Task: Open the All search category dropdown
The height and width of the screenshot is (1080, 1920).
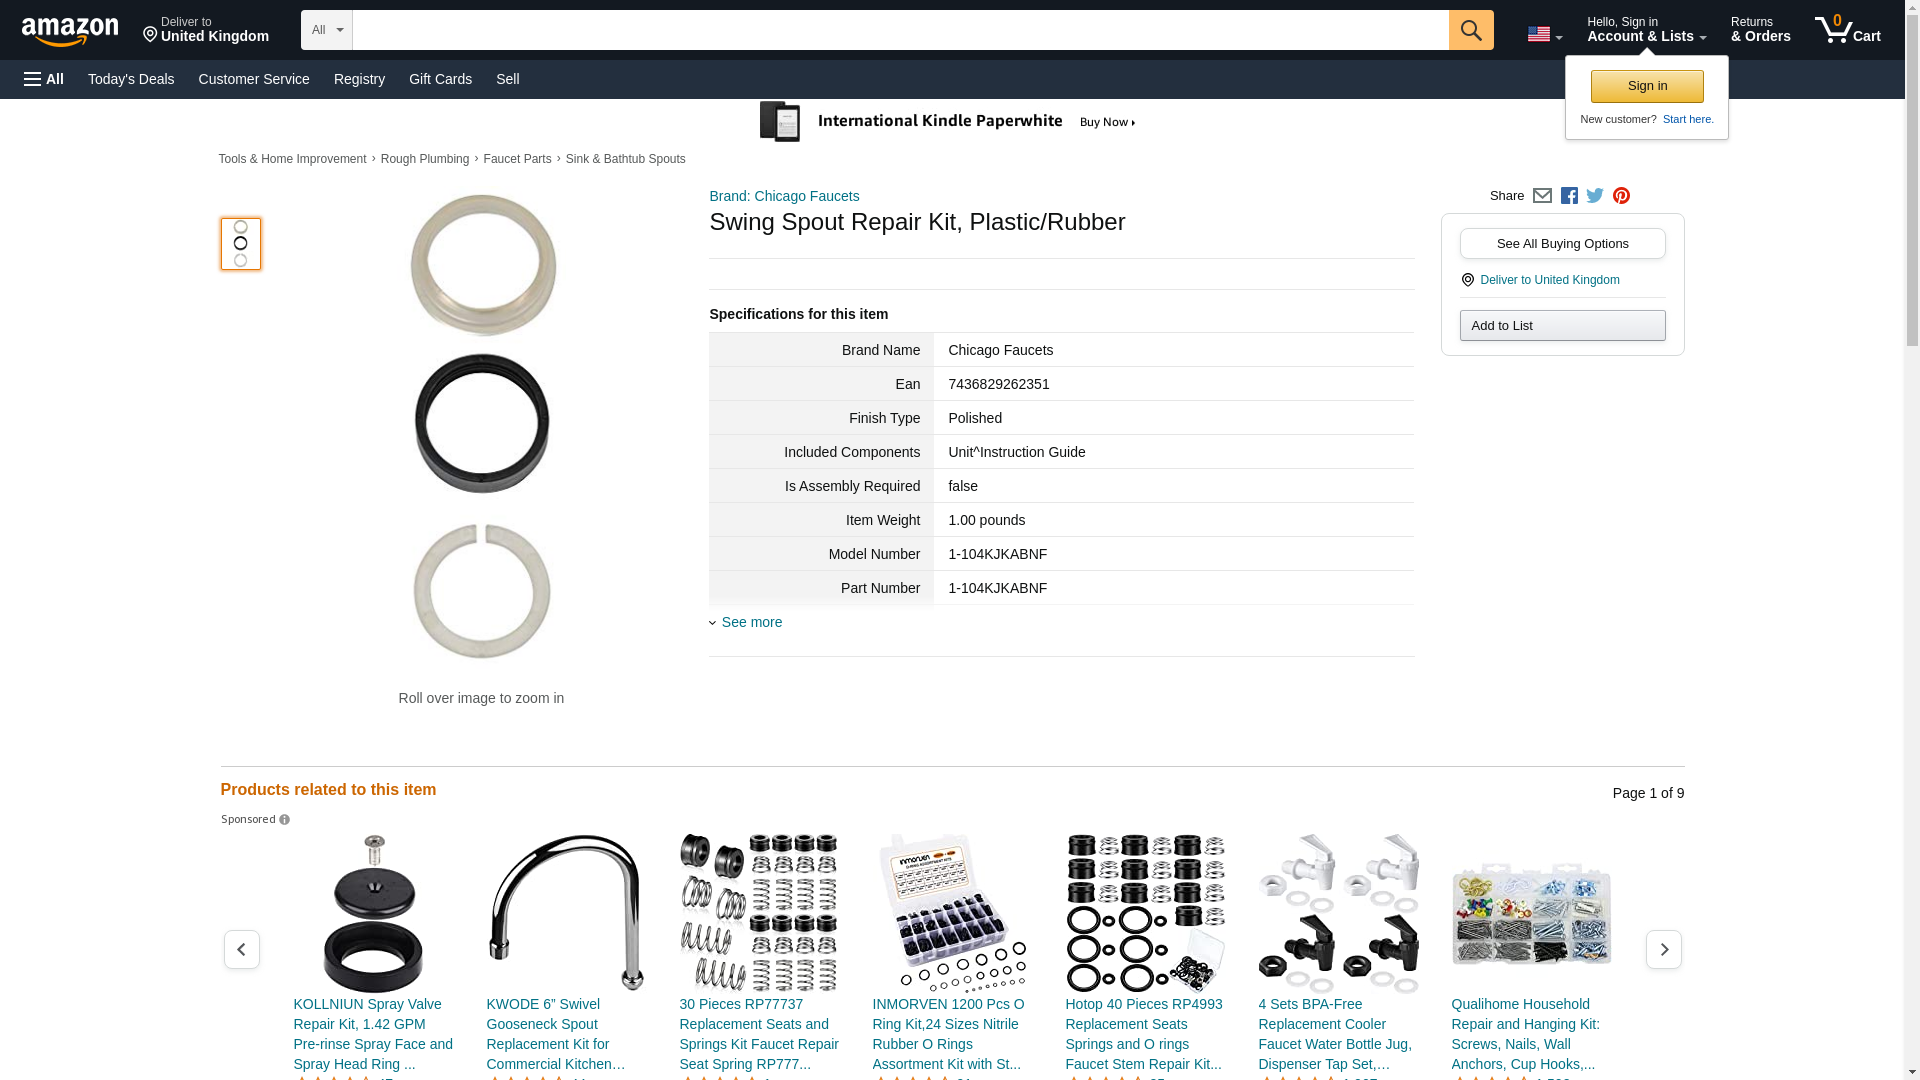Action: pyautogui.click(x=326, y=30)
